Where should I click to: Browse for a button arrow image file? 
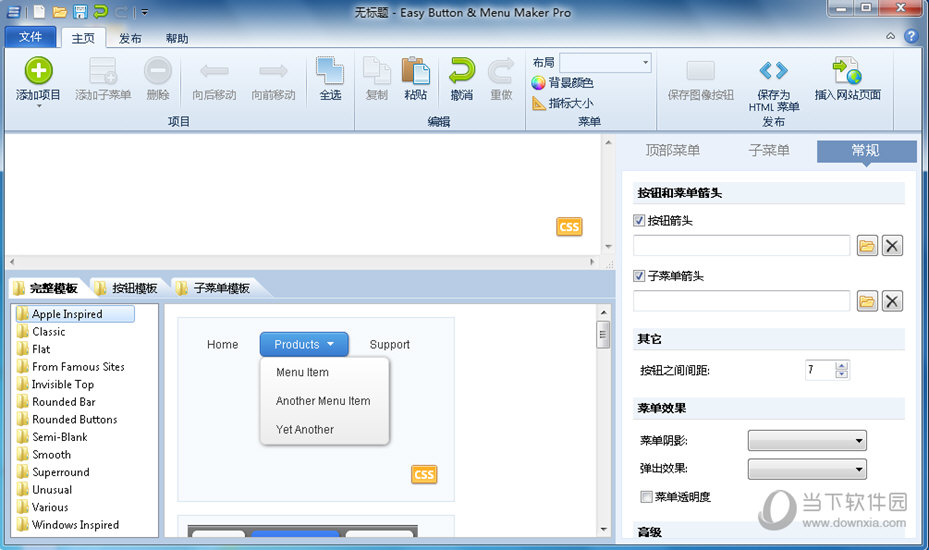tap(867, 245)
